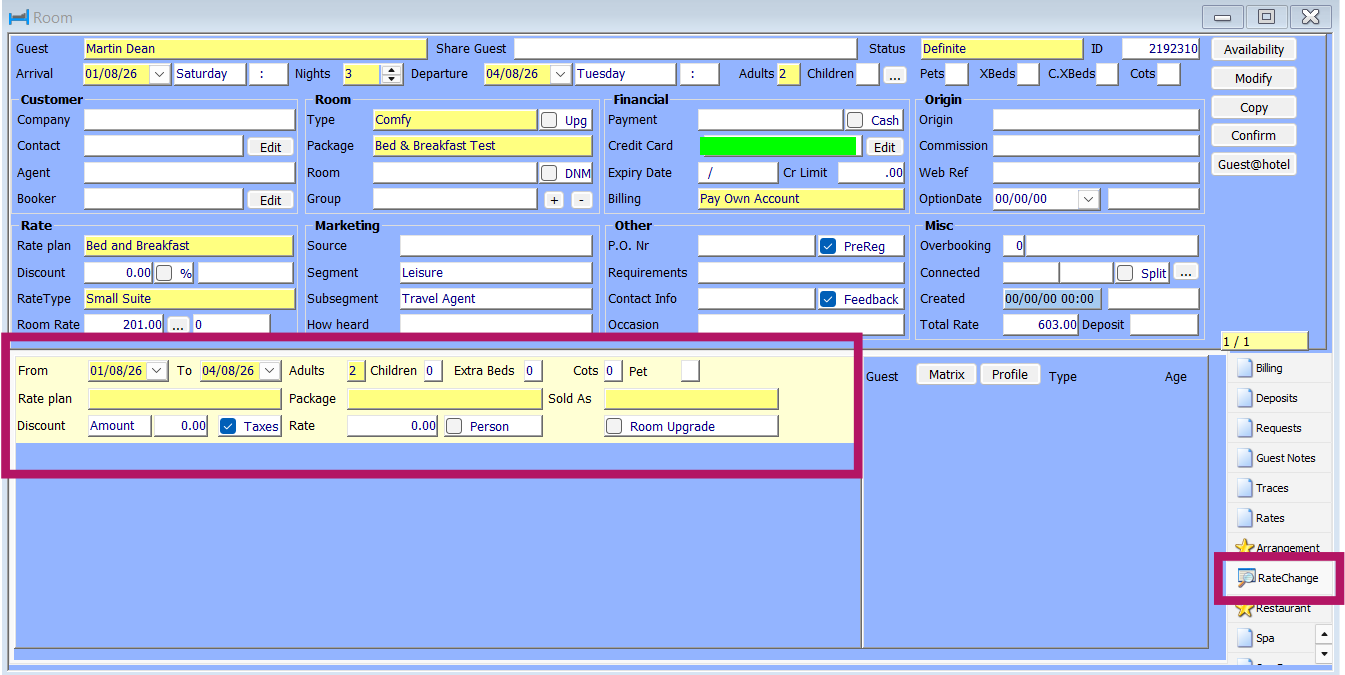Viewport: 1345px width, 675px height.
Task: Click the plus button beside Group
Action: pos(554,200)
